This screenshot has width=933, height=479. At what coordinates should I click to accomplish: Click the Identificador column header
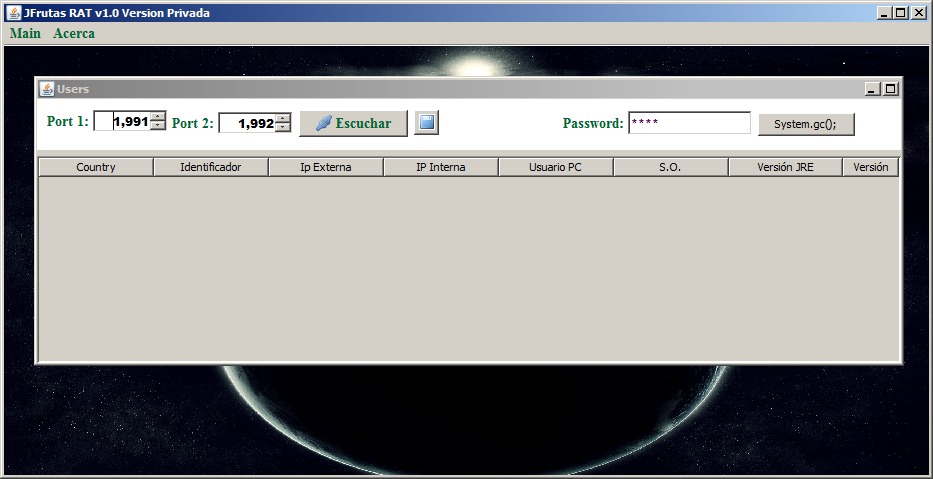(x=210, y=167)
